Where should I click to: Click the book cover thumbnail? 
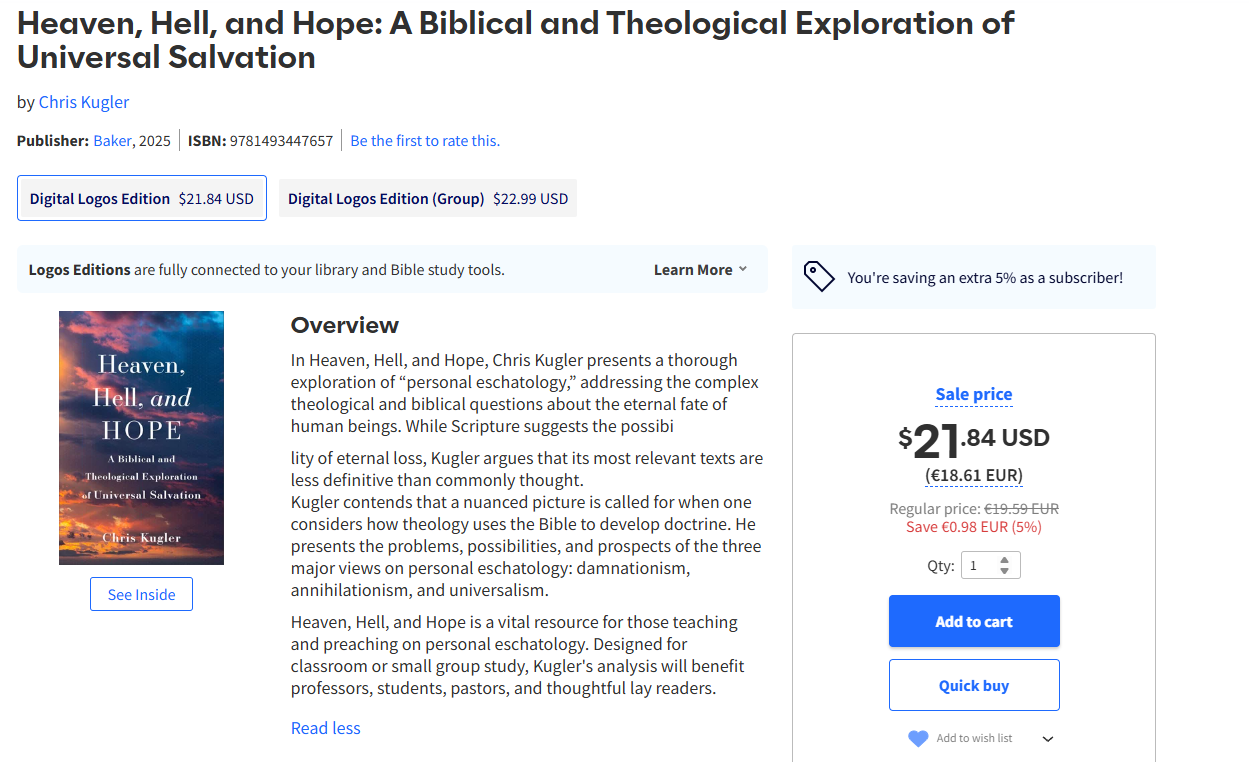pos(141,438)
